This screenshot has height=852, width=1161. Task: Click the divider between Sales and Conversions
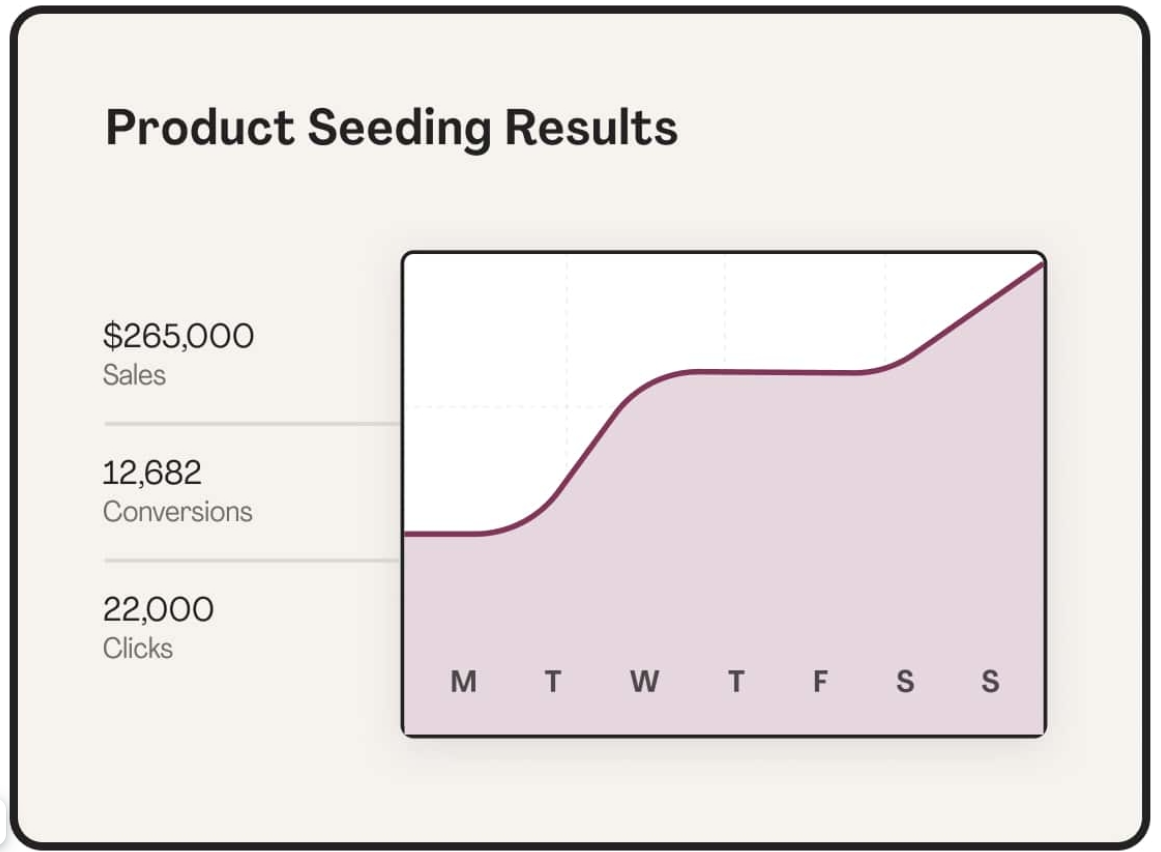pos(252,424)
